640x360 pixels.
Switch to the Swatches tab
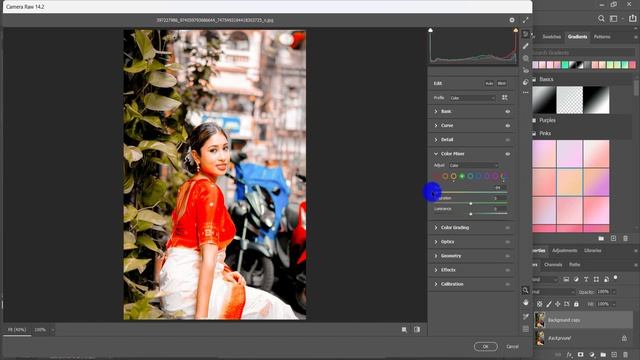pyautogui.click(x=551, y=37)
